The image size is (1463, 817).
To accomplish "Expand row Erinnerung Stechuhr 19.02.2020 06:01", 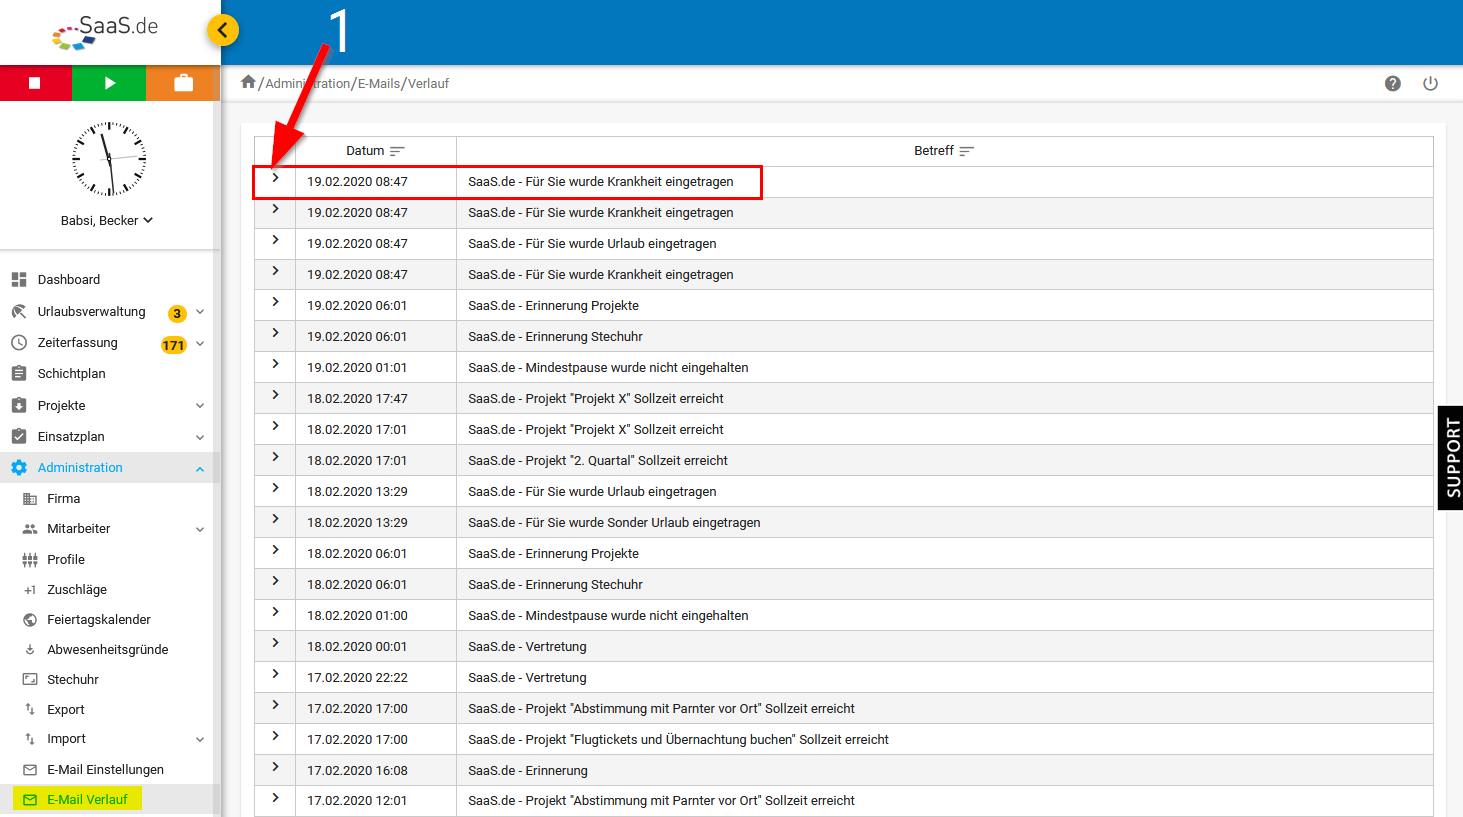I will coord(275,333).
